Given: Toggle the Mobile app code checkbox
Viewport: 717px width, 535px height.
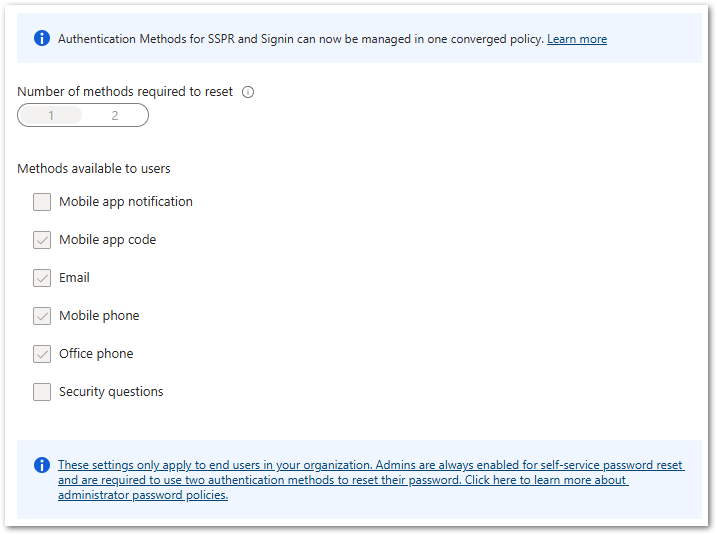Looking at the screenshot, I should click(x=42, y=240).
